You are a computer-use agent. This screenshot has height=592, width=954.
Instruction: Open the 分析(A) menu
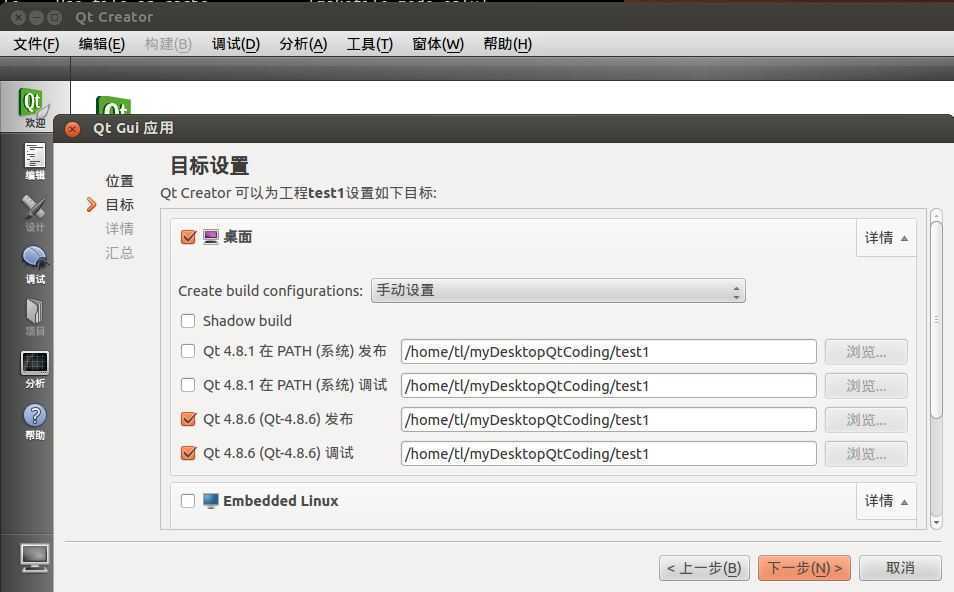(x=303, y=44)
